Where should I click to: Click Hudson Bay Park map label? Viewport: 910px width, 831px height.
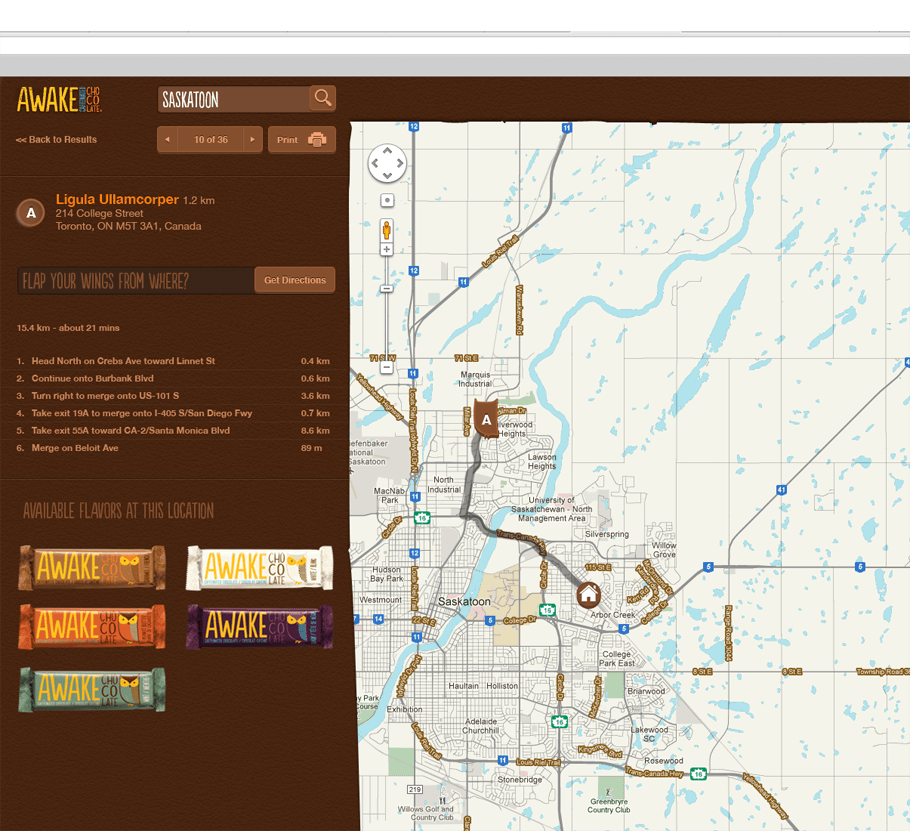(387, 574)
